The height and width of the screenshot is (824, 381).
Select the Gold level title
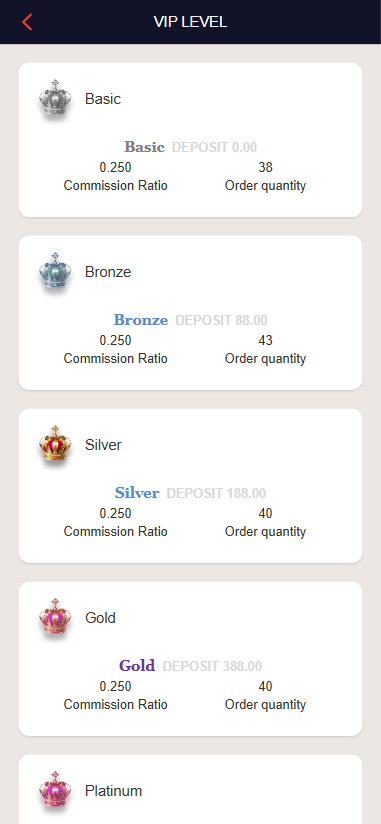point(100,617)
